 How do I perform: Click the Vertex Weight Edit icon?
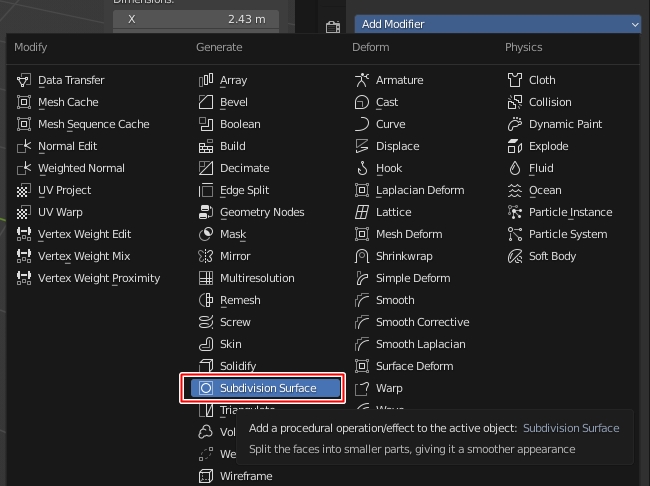pyautogui.click(x=24, y=234)
